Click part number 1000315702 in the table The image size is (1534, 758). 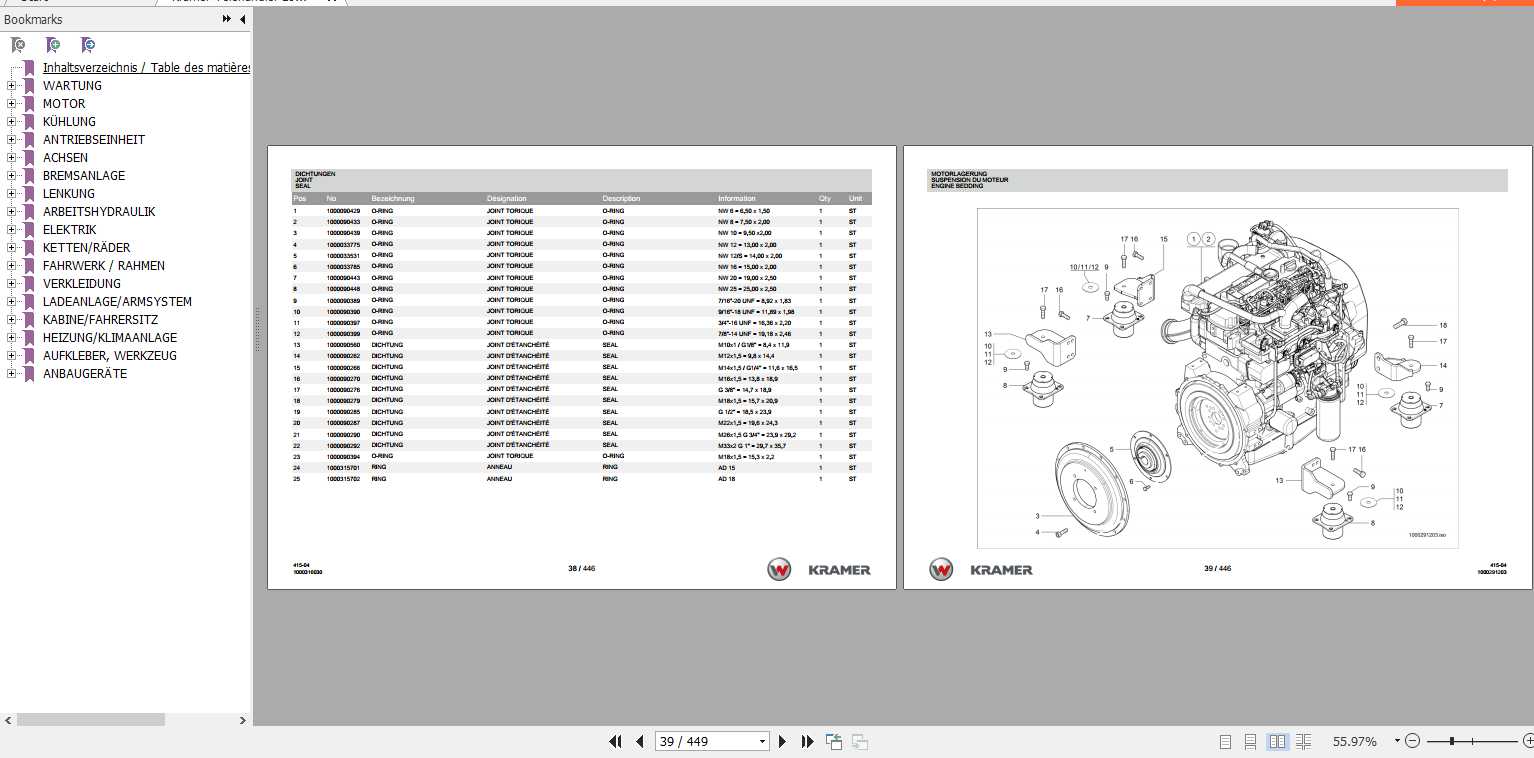tap(343, 479)
